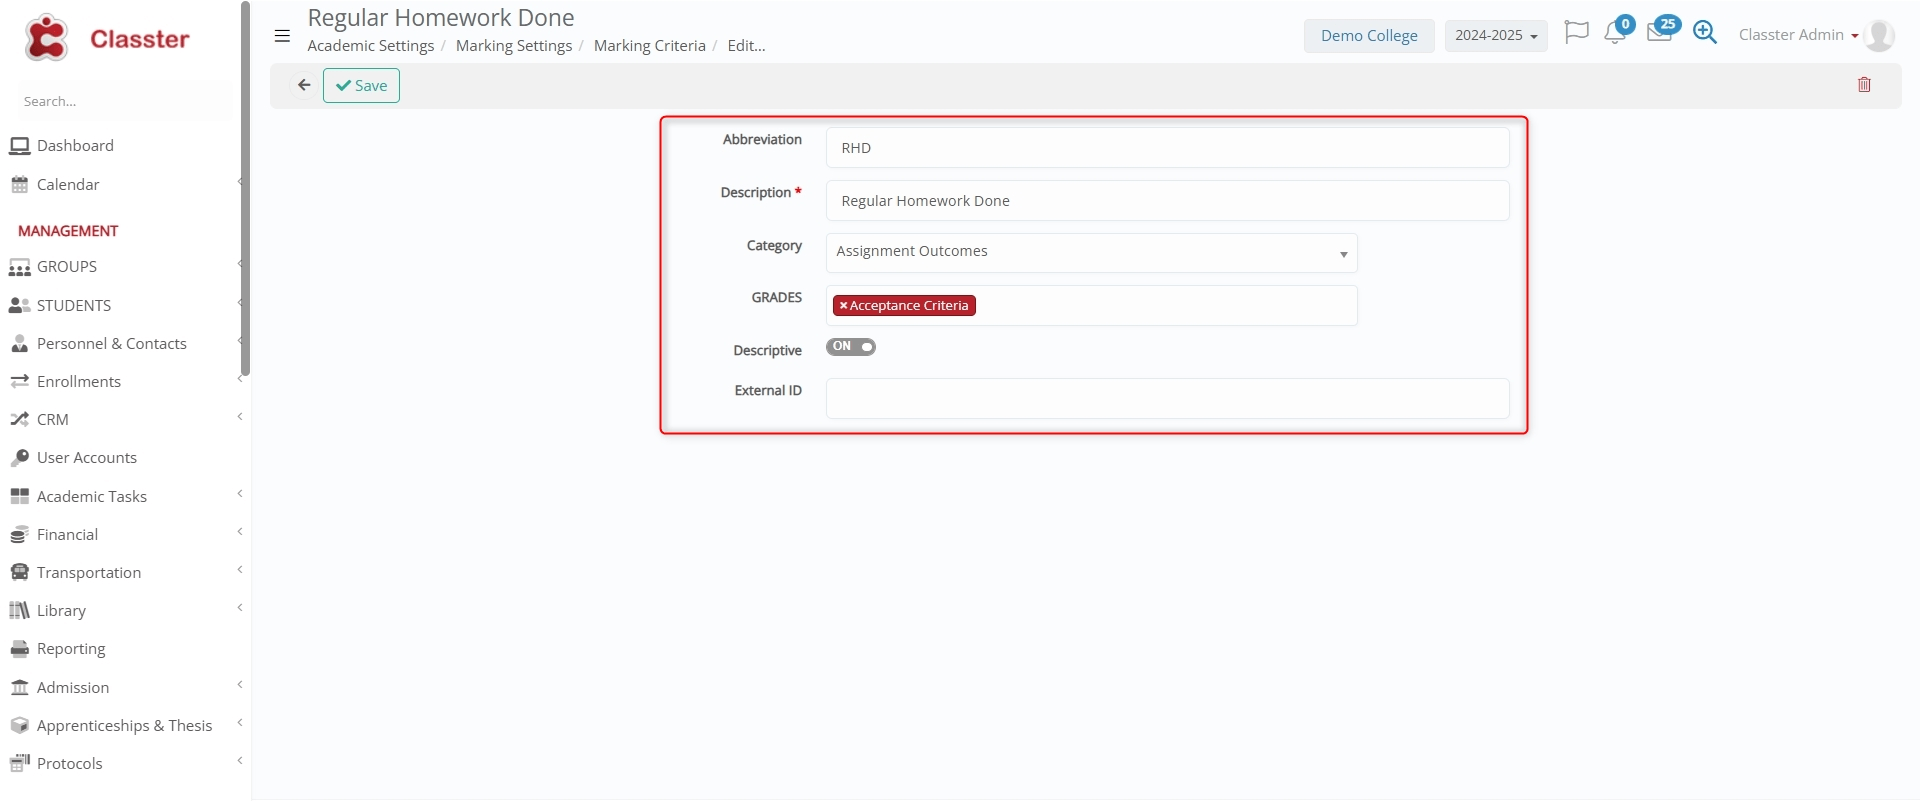The width and height of the screenshot is (1920, 801).
Task: Open Reporting in the sidebar
Action: click(x=71, y=649)
